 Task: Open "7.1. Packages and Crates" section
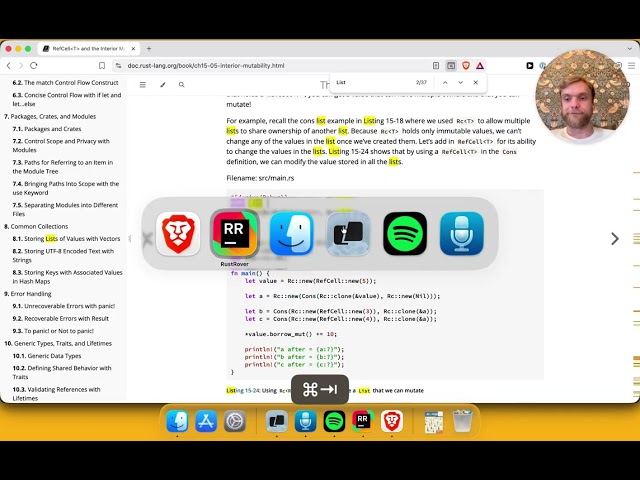(47, 129)
